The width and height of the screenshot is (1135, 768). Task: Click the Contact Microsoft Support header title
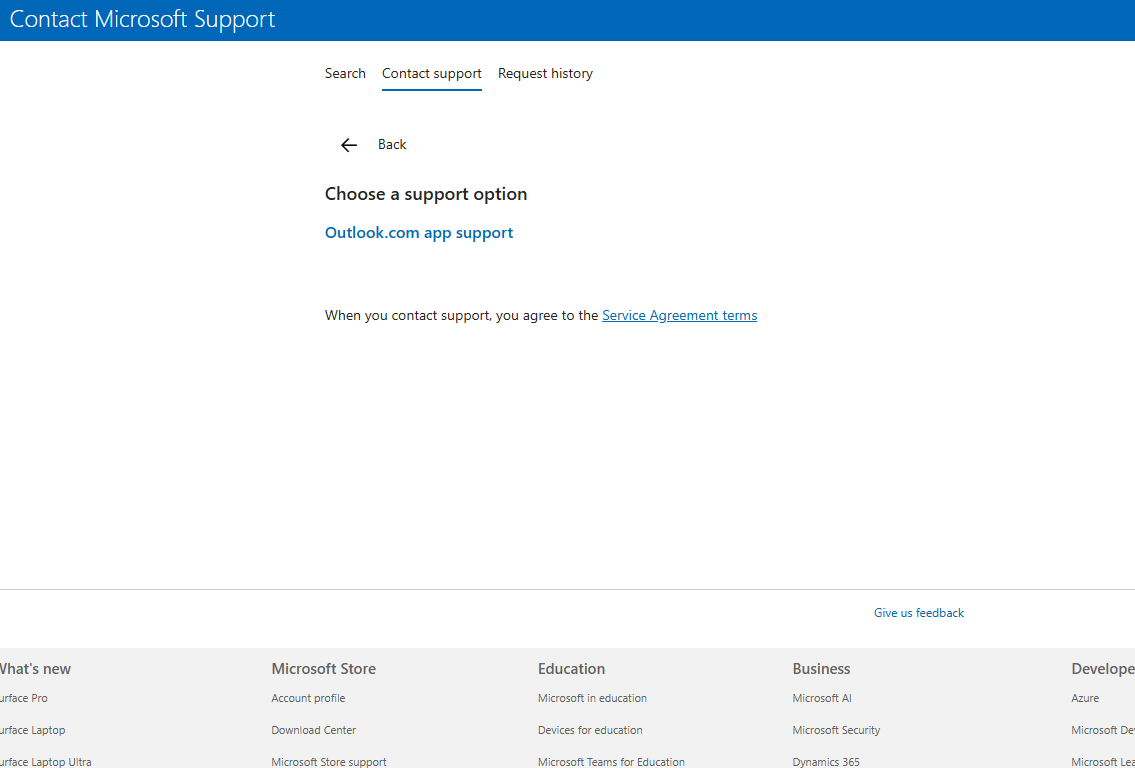pyautogui.click(x=143, y=19)
